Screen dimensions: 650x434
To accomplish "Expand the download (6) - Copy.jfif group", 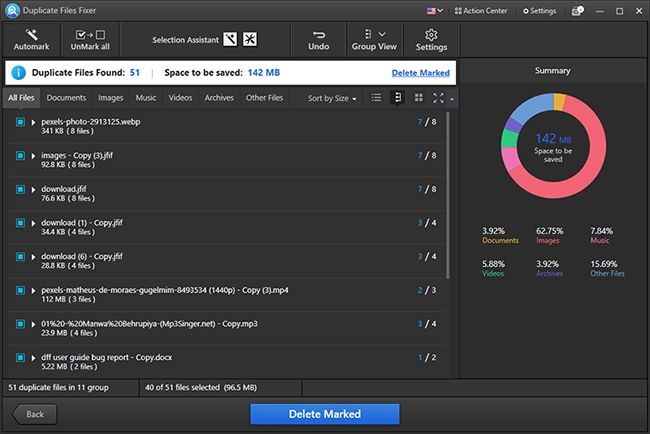I will pyautogui.click(x=33, y=257).
